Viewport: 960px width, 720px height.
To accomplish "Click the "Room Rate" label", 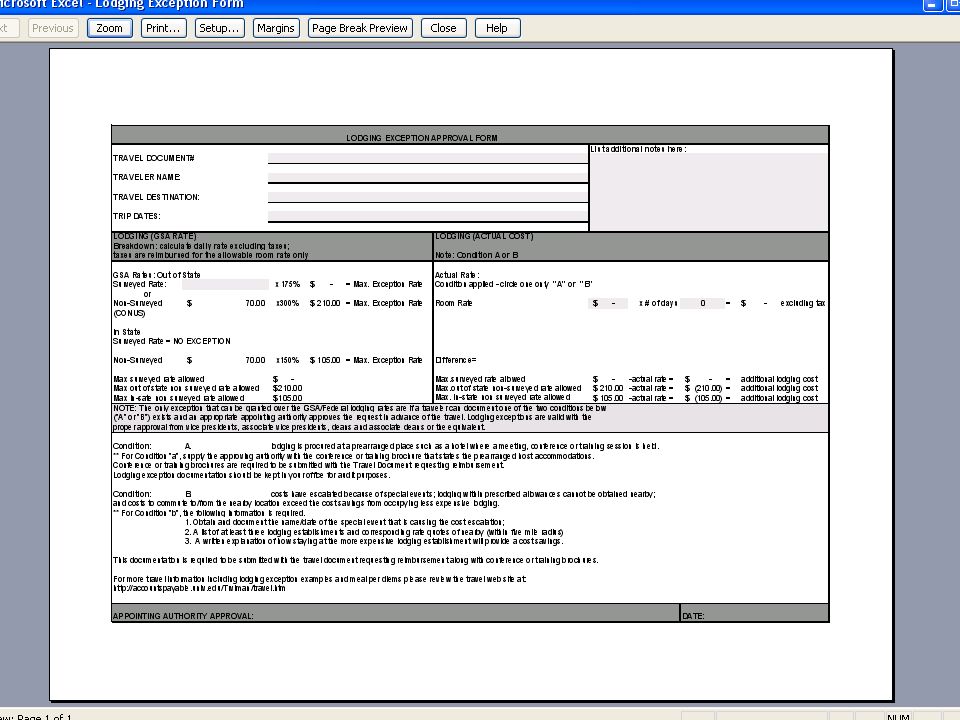I will click(454, 303).
